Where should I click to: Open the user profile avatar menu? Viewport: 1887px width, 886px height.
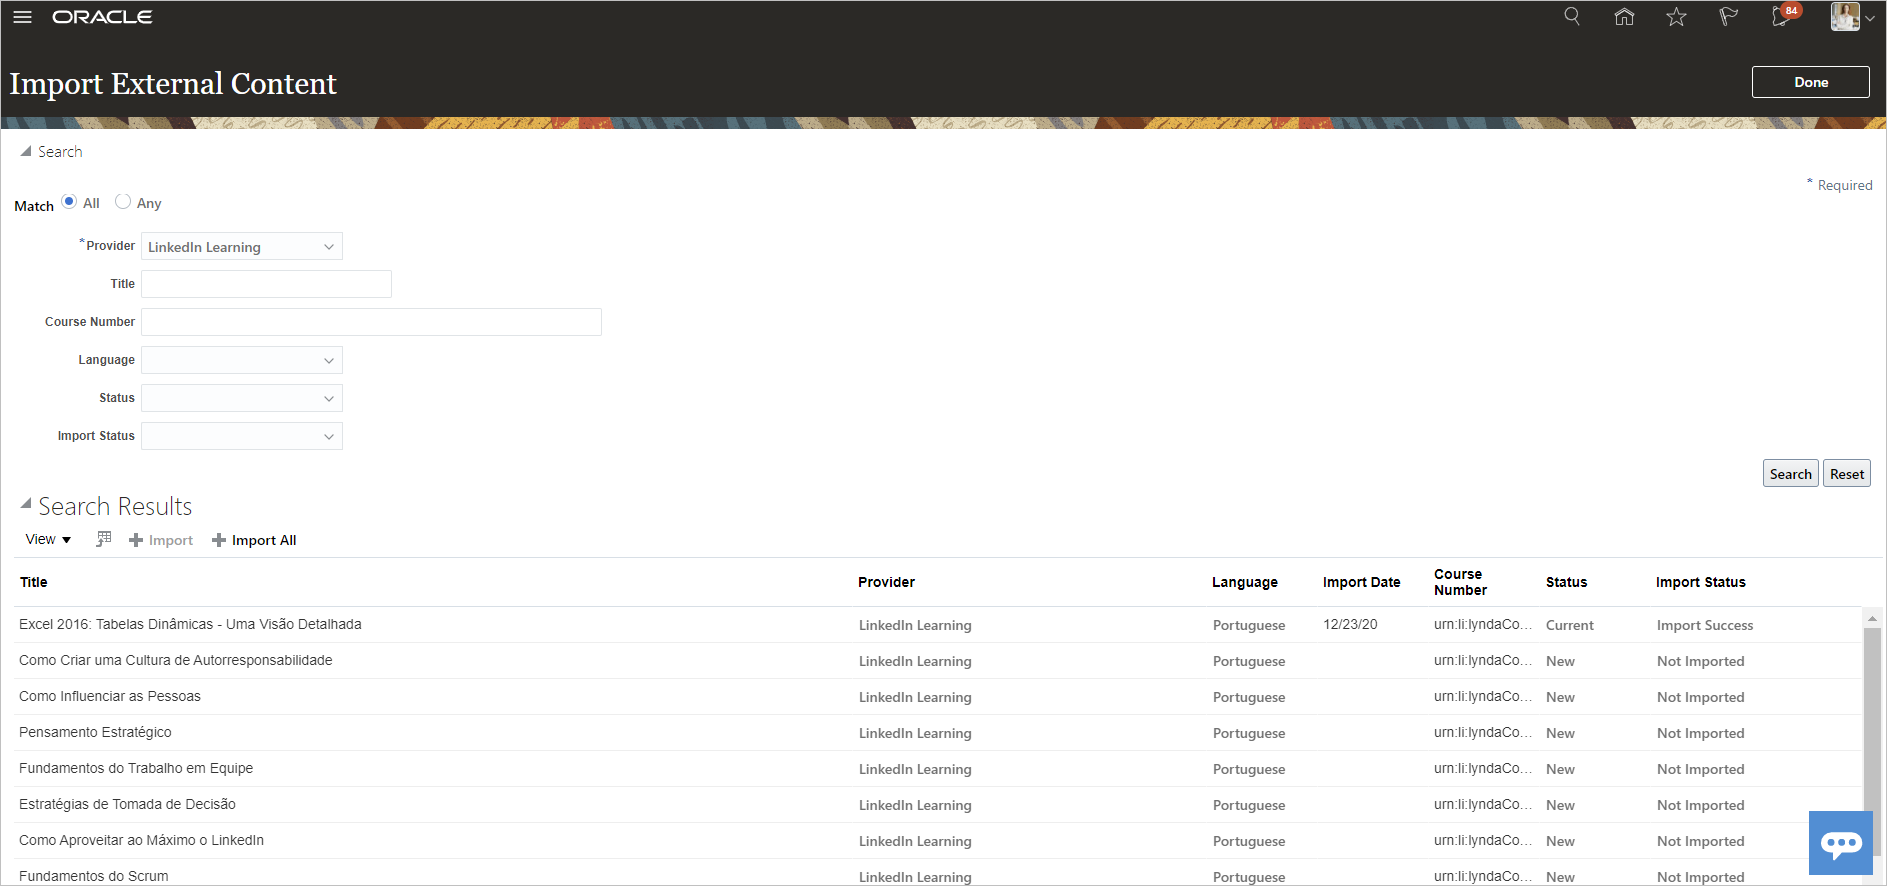[x=1852, y=16]
